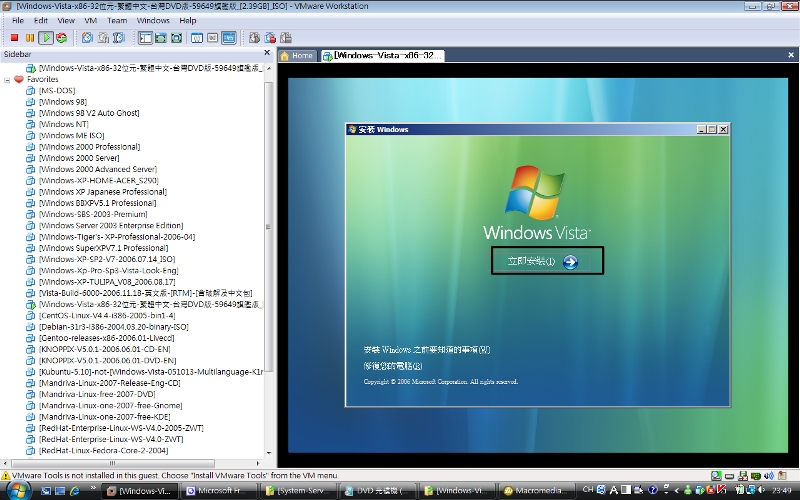Viewport: 800px width, 500px height.
Task: Open the 'What to know before installing' link
Action: click(x=427, y=350)
